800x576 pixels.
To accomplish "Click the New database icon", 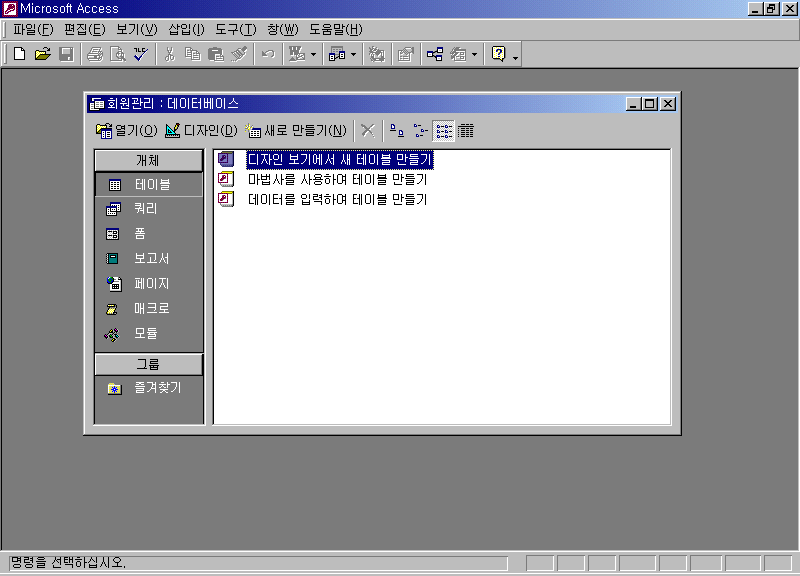I will pos(19,54).
